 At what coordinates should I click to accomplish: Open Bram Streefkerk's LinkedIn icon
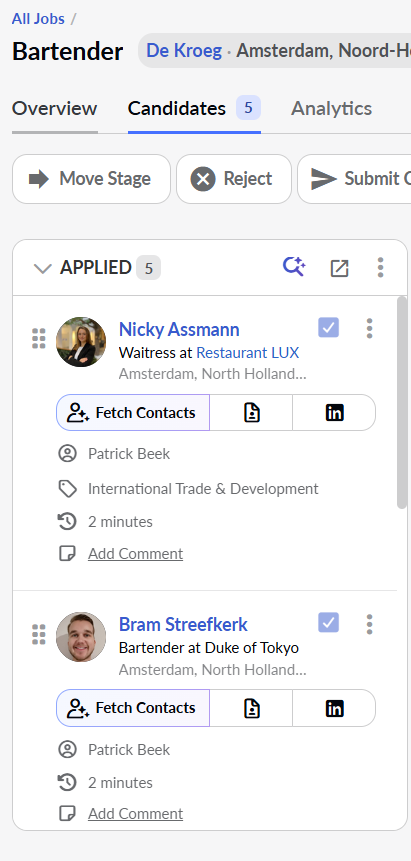coord(334,708)
